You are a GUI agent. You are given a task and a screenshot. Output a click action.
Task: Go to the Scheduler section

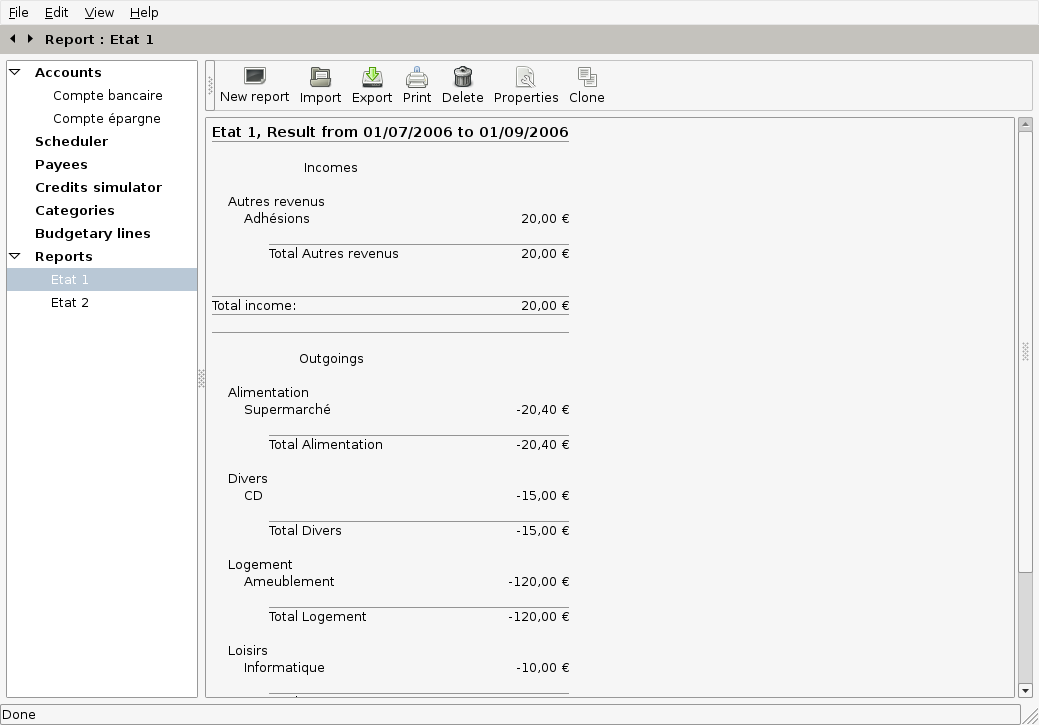(71, 141)
